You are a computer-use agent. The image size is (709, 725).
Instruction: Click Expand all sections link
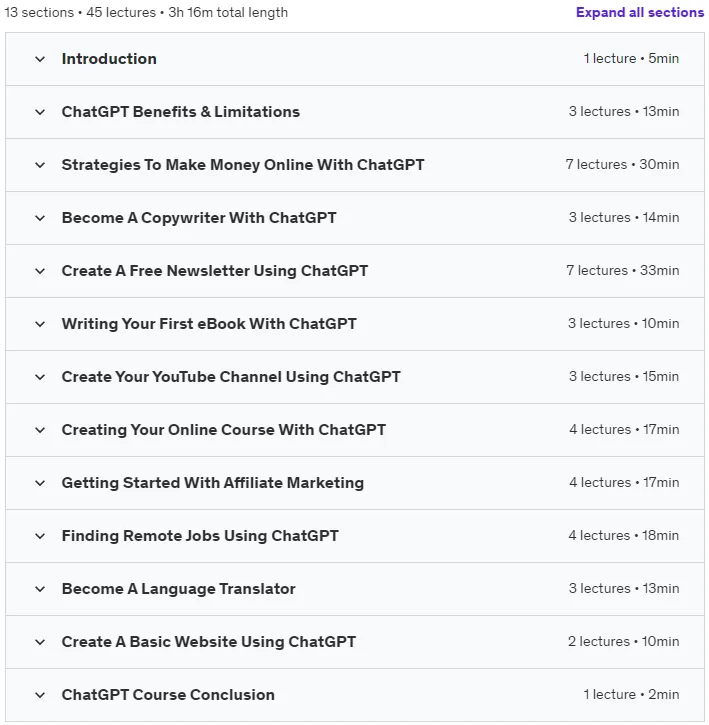click(640, 12)
